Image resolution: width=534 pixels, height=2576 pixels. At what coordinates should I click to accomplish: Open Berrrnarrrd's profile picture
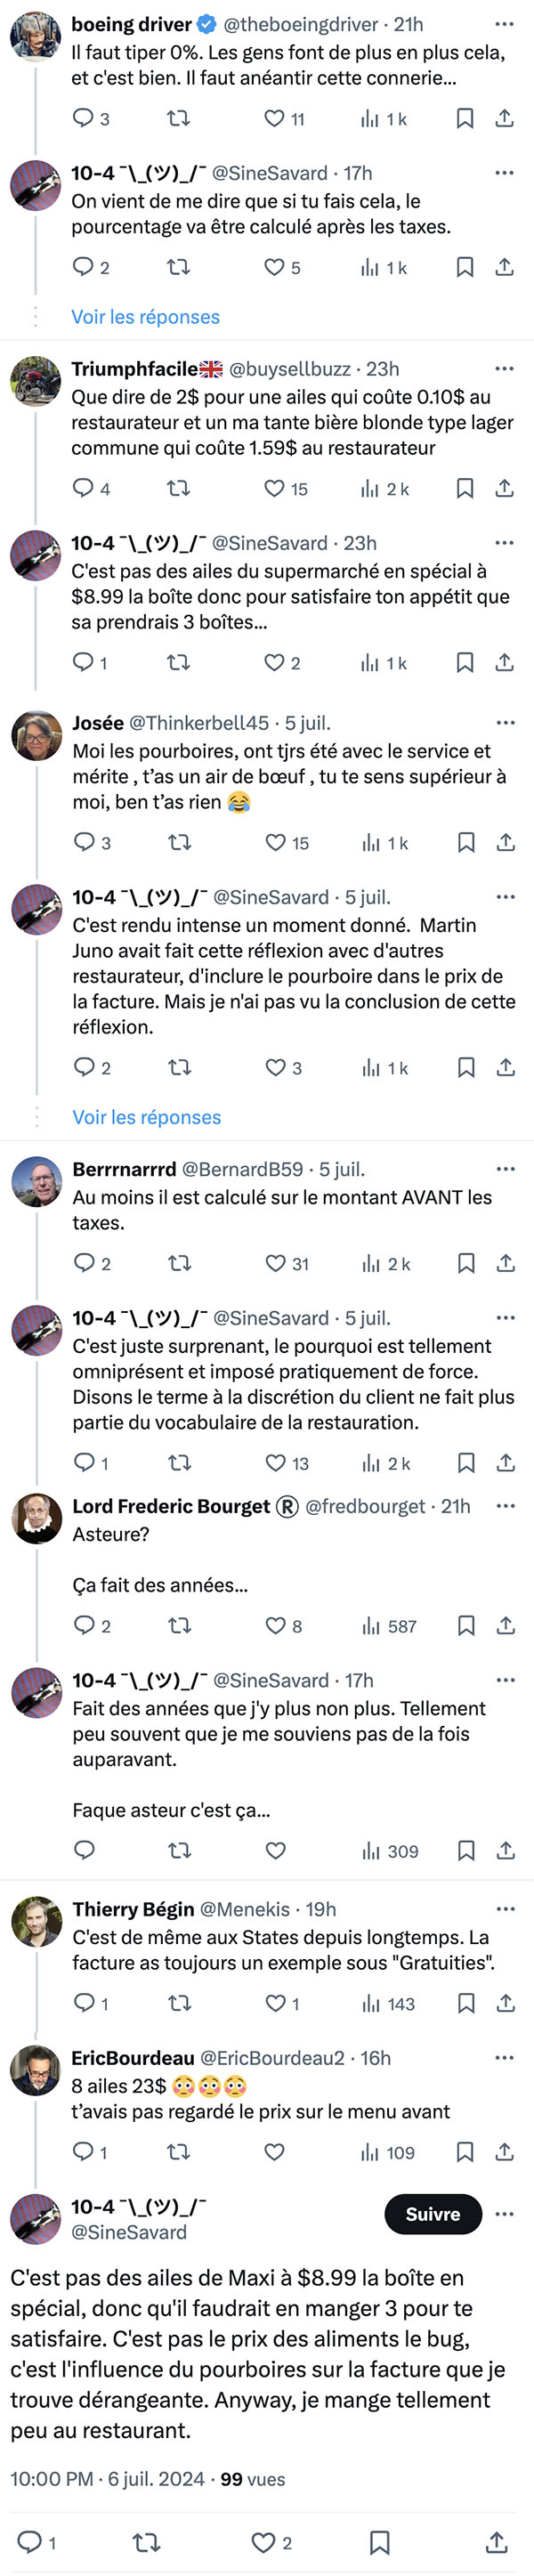pyautogui.click(x=36, y=1183)
